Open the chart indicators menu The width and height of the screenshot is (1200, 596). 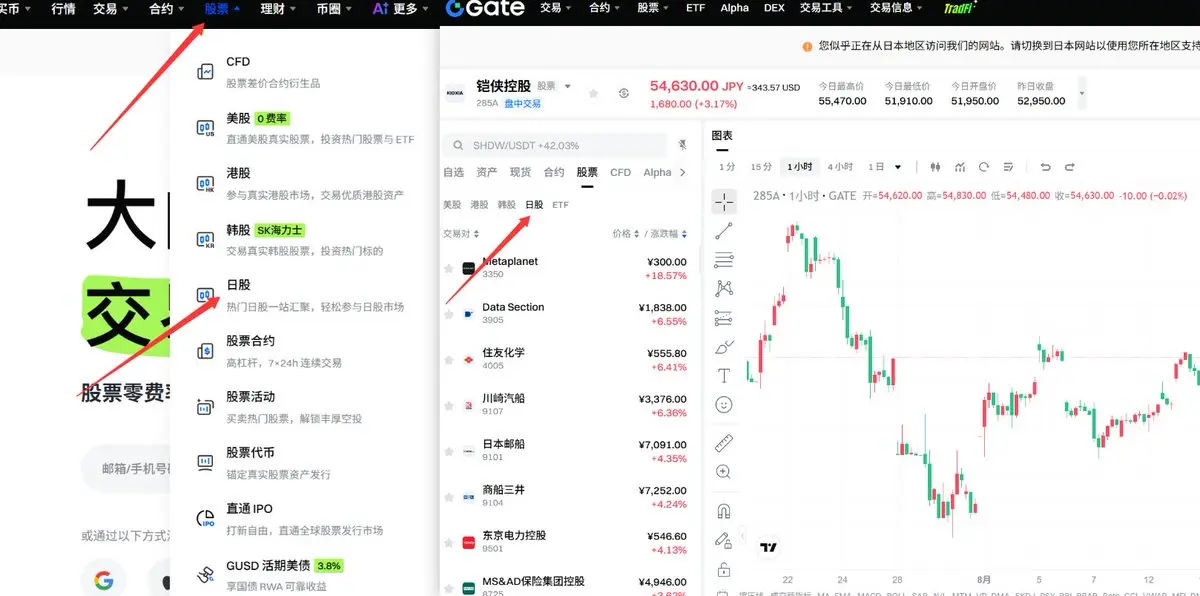(x=960, y=167)
